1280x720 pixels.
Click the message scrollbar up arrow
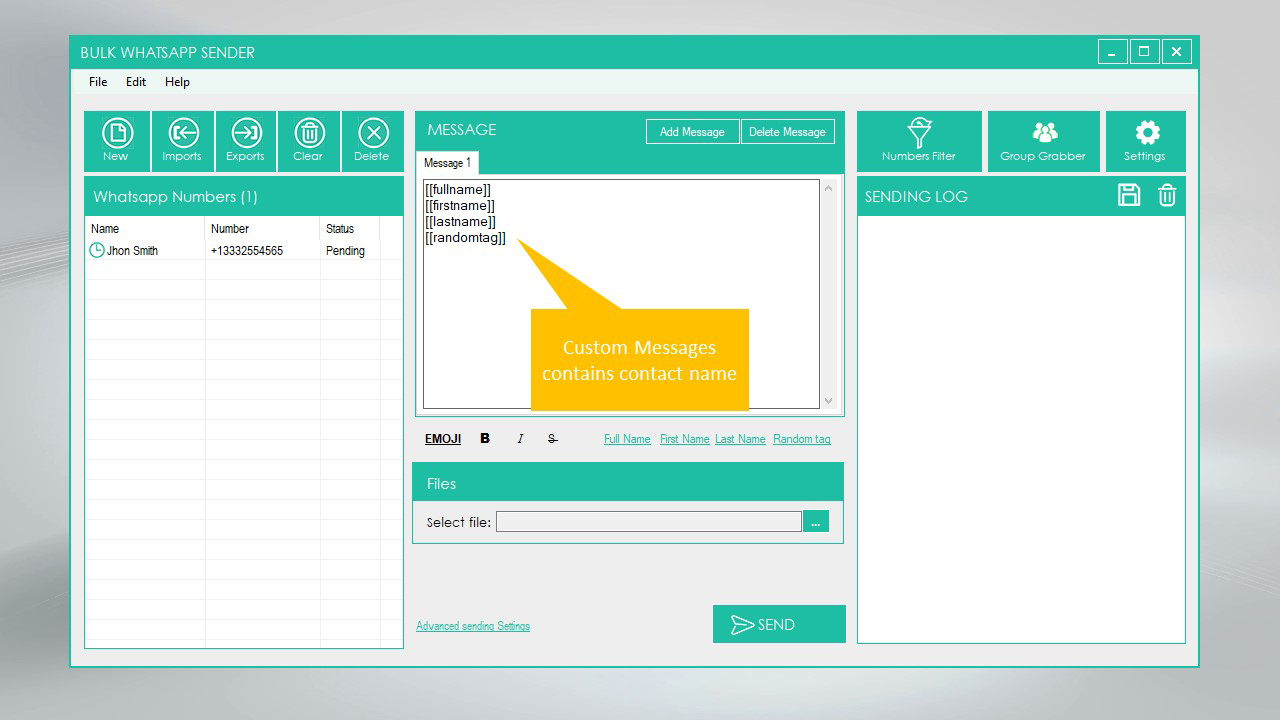(828, 188)
